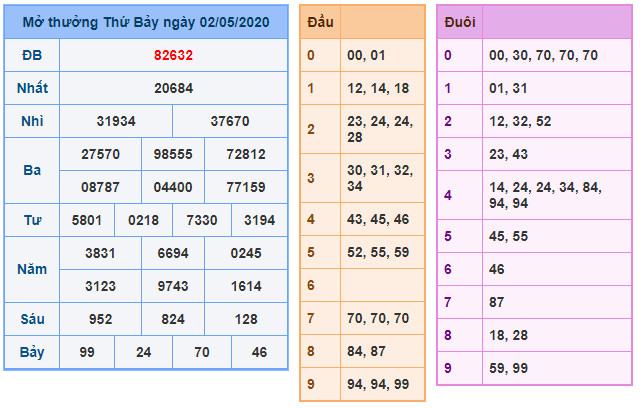640x408 pixels.
Task: Select fifth prize number 6694
Action: click(x=173, y=253)
